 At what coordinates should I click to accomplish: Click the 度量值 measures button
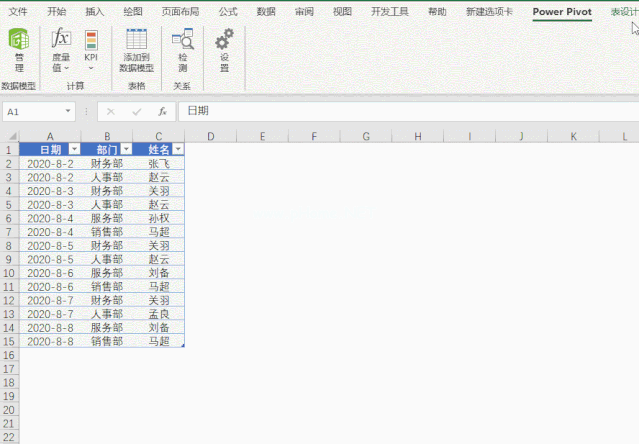point(61,49)
